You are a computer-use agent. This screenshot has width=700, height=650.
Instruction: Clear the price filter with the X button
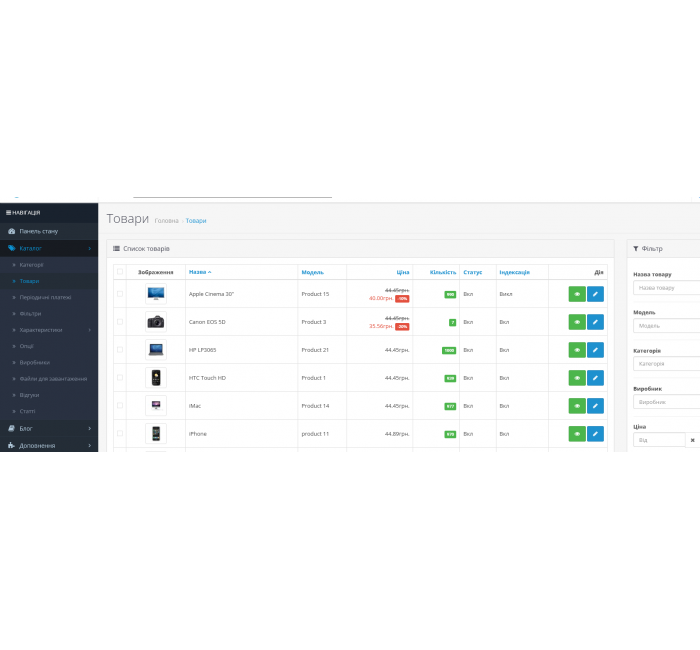(x=692, y=440)
